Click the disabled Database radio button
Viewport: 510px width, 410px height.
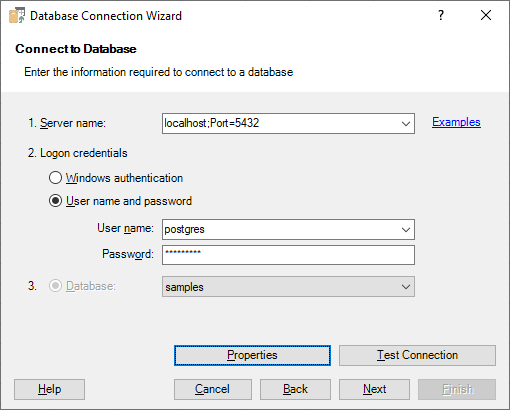(55, 286)
